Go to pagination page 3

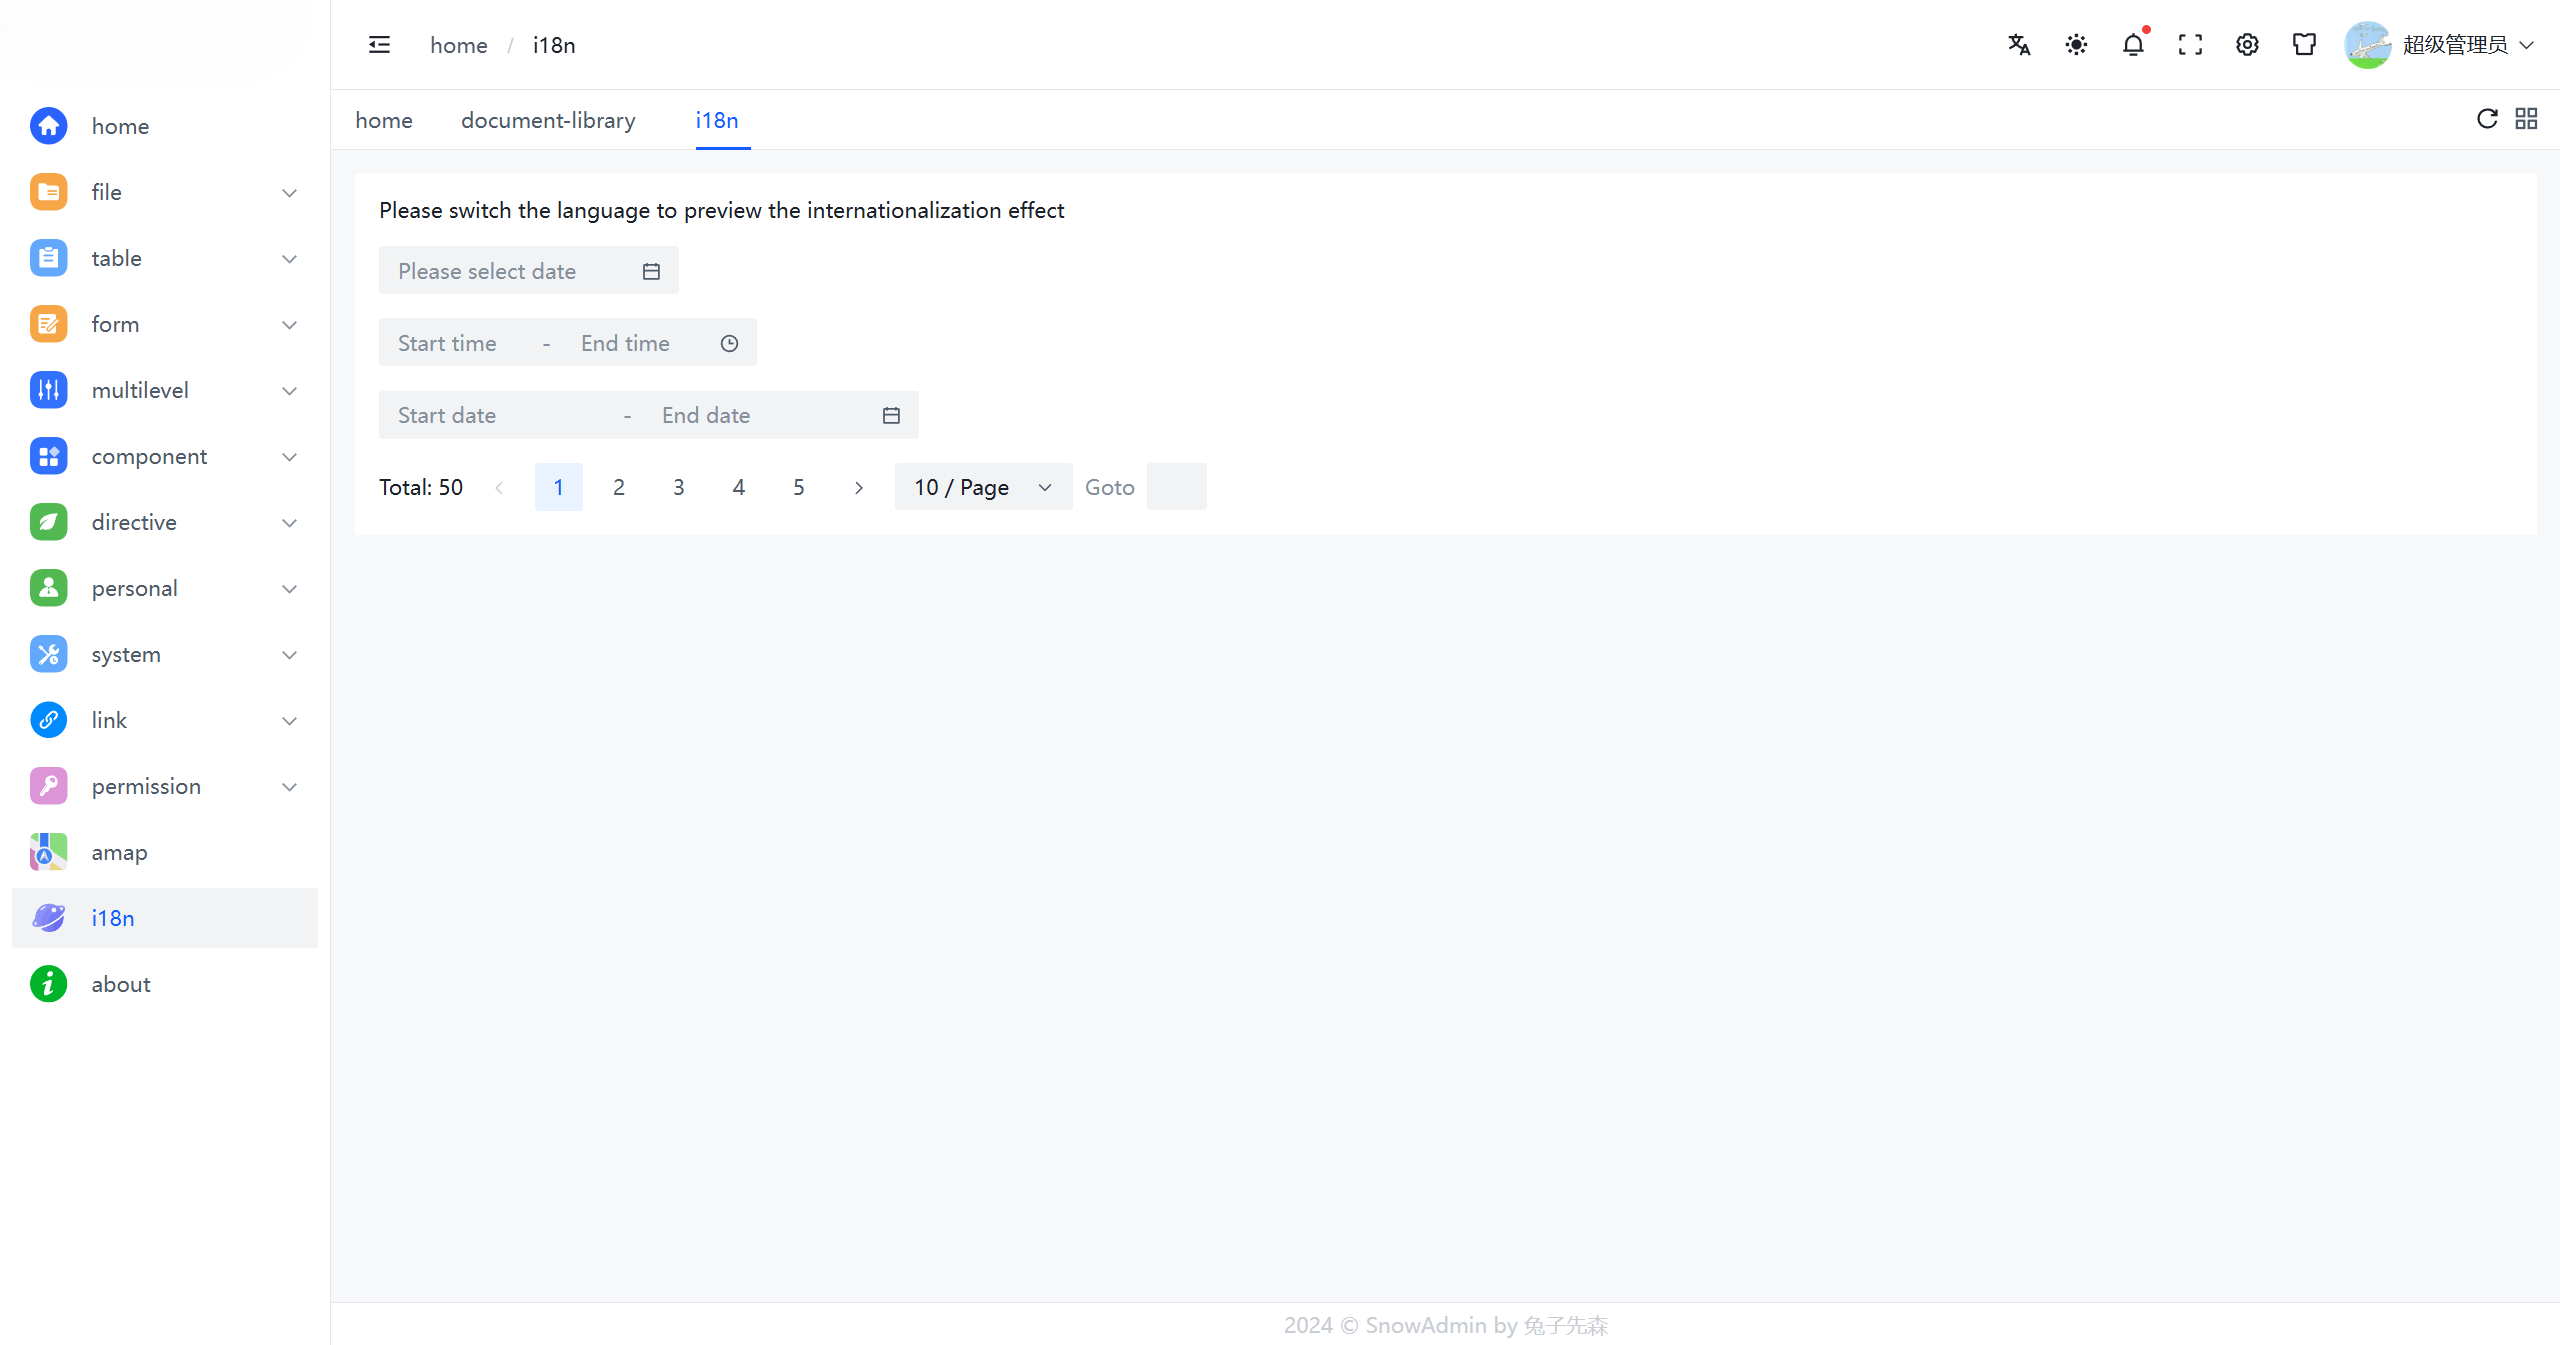[x=678, y=487]
